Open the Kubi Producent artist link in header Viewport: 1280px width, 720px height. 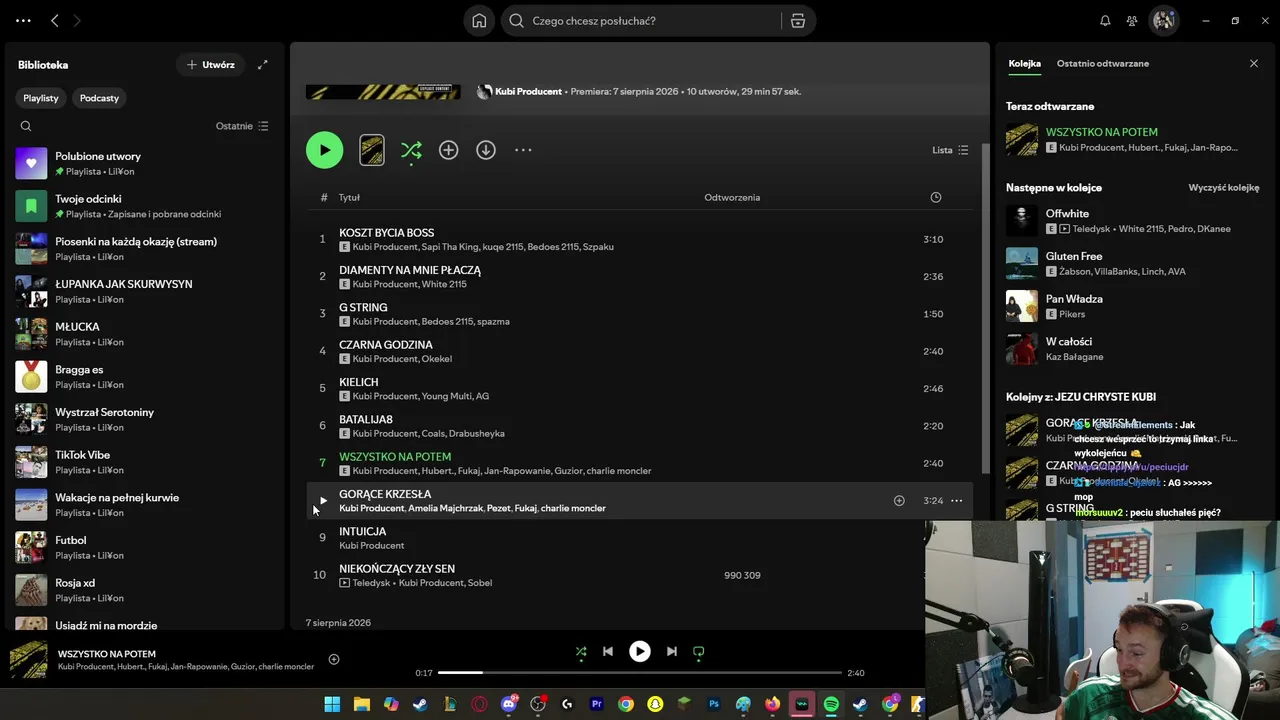(528, 91)
